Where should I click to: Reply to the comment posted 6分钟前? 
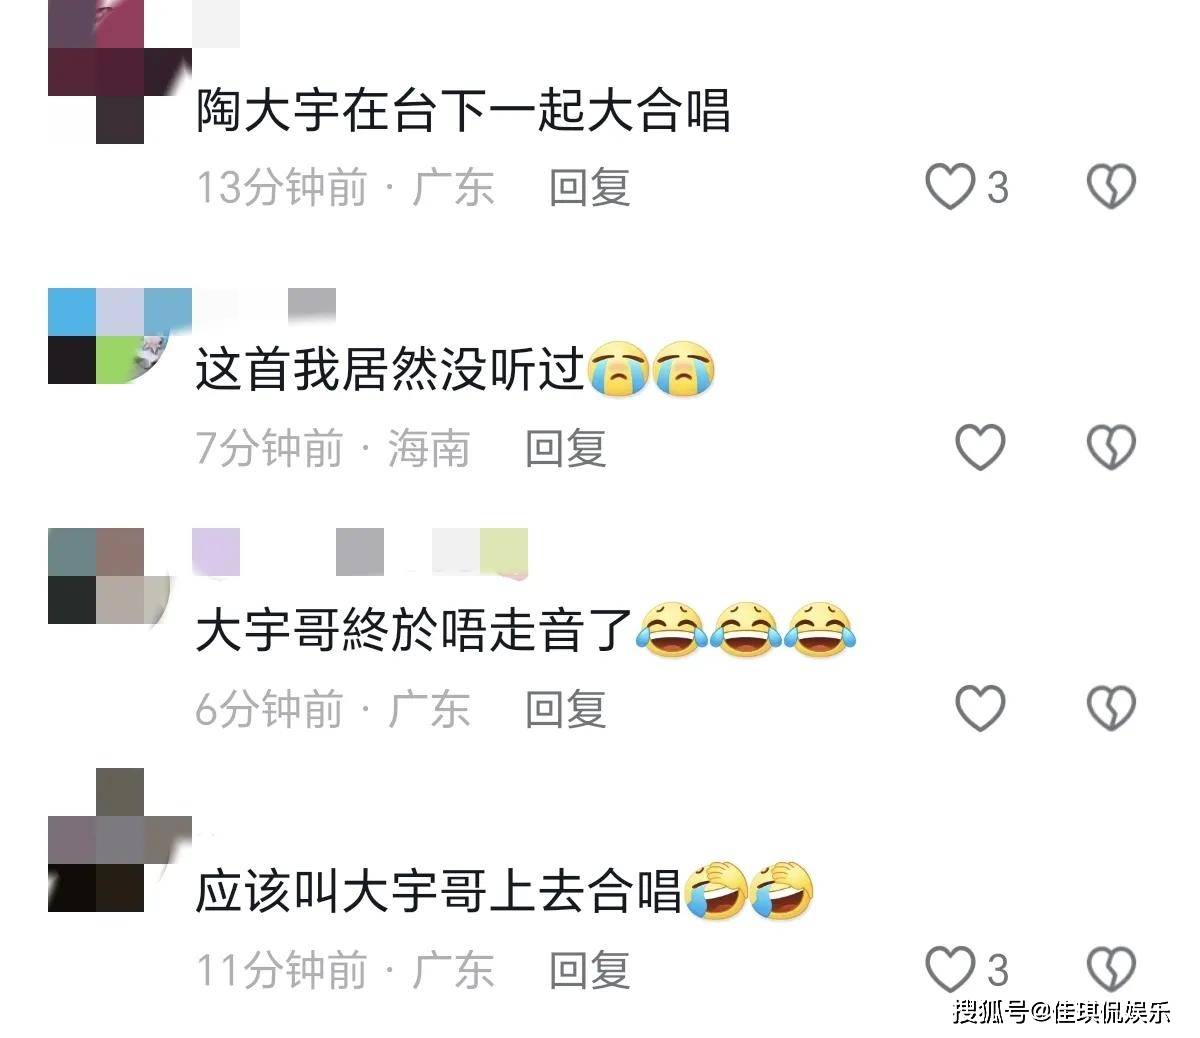(x=566, y=709)
